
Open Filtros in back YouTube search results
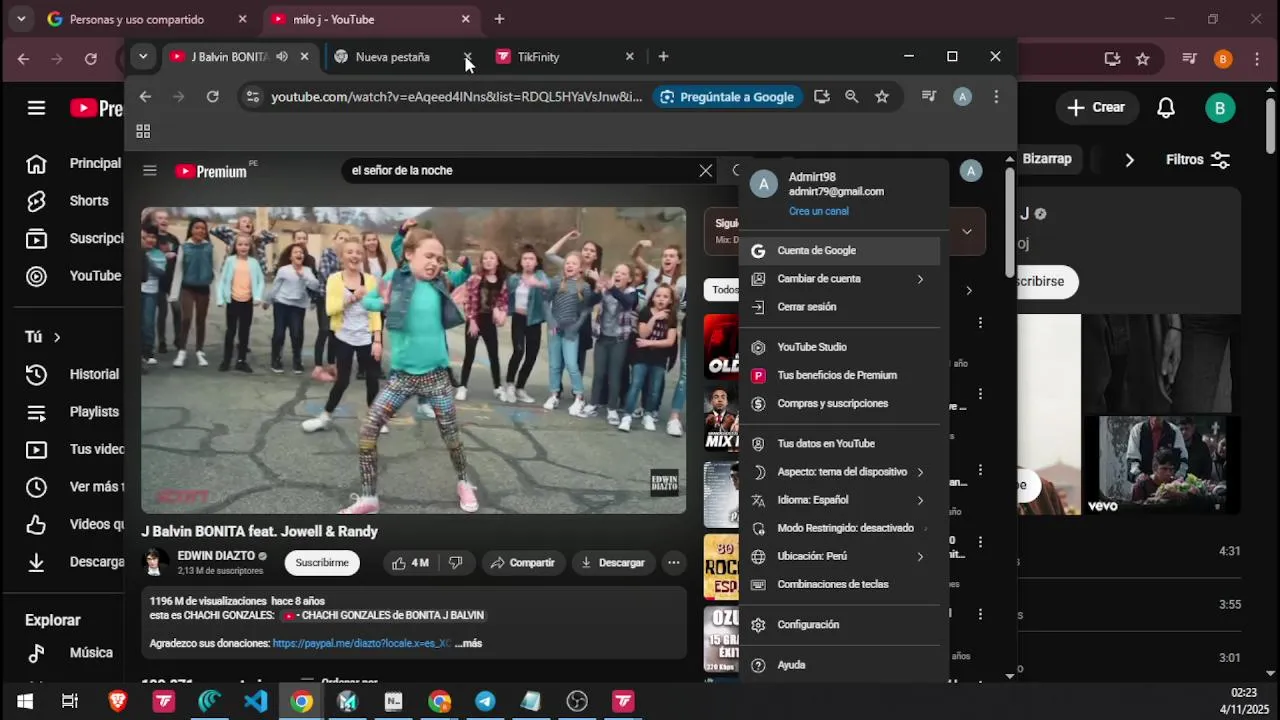(1198, 160)
